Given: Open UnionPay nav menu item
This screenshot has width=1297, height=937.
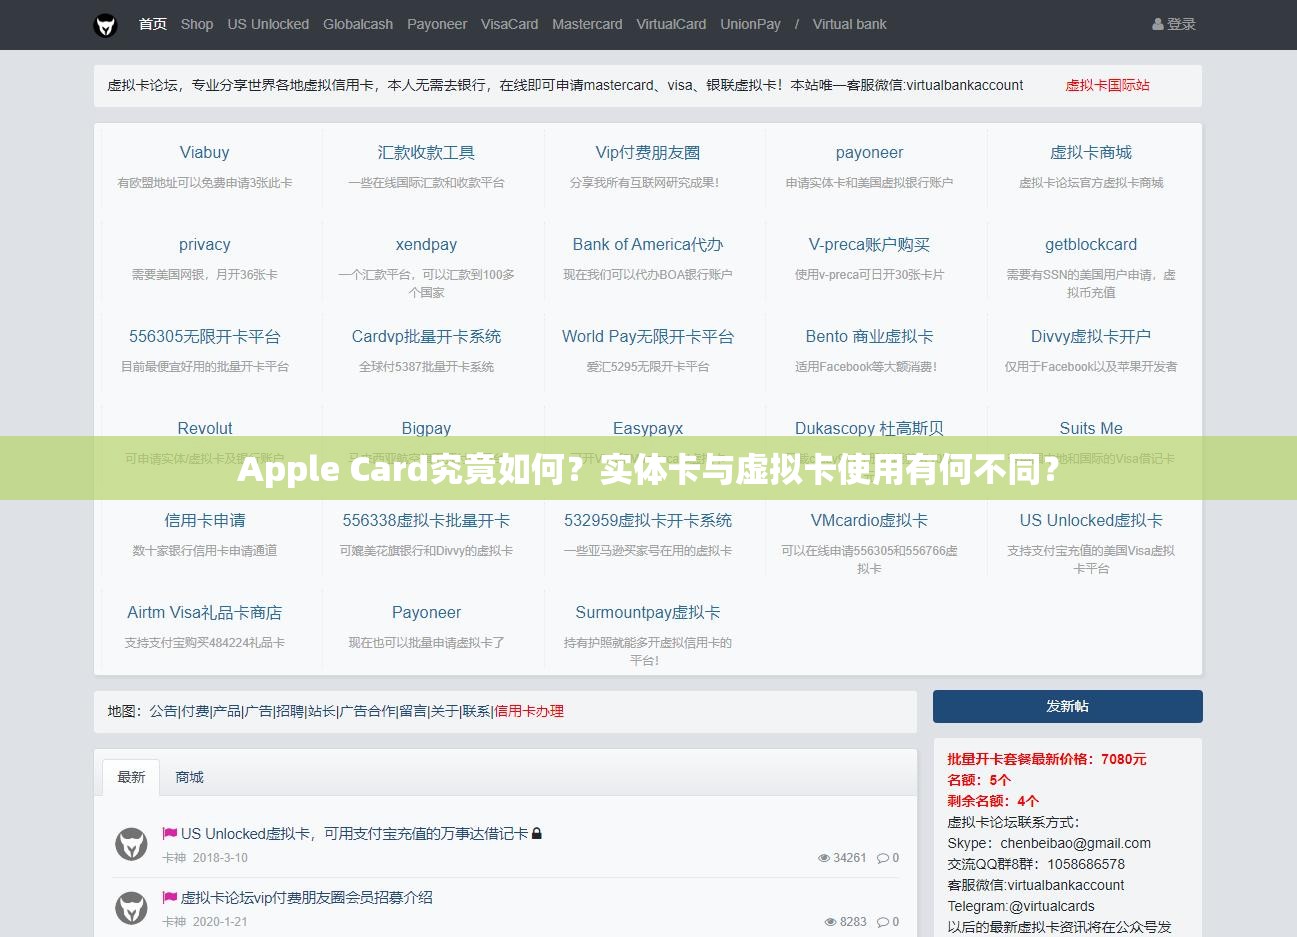Looking at the screenshot, I should coord(750,24).
